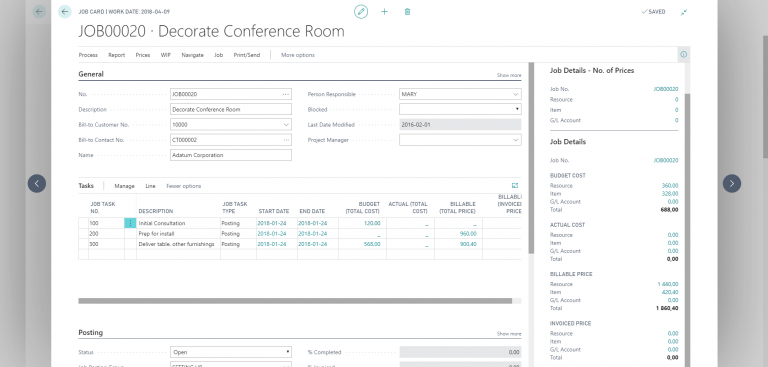This screenshot has height=367, width=768.
Task: Click the collapse window arrows icon
Action: click(684, 12)
